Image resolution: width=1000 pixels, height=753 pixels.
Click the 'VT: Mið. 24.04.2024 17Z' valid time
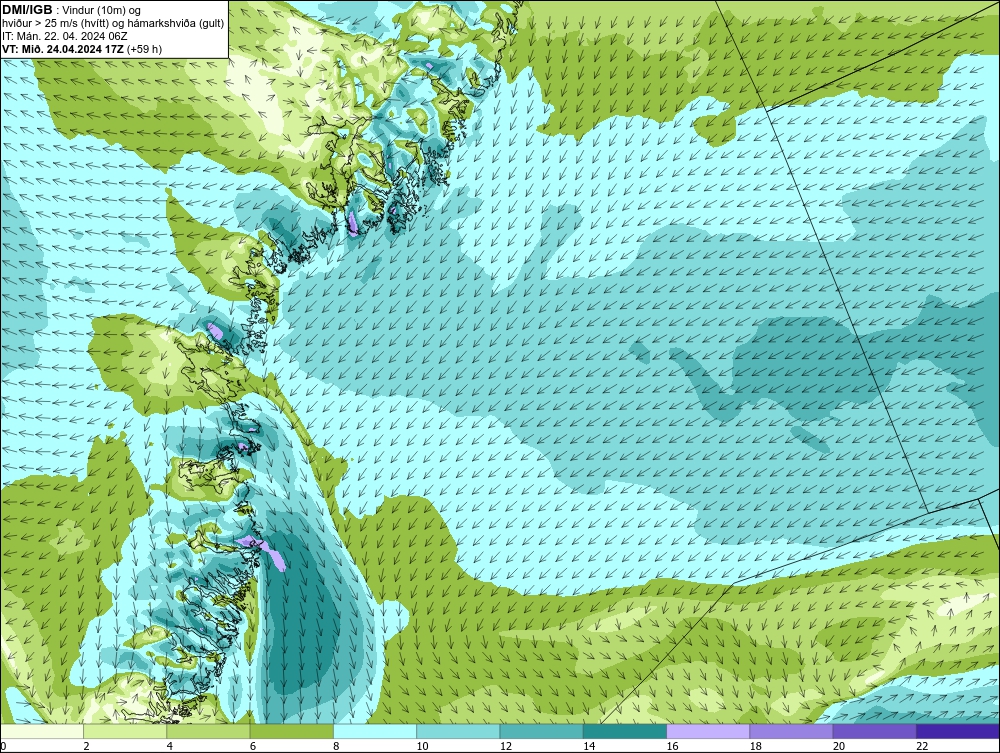63,49
